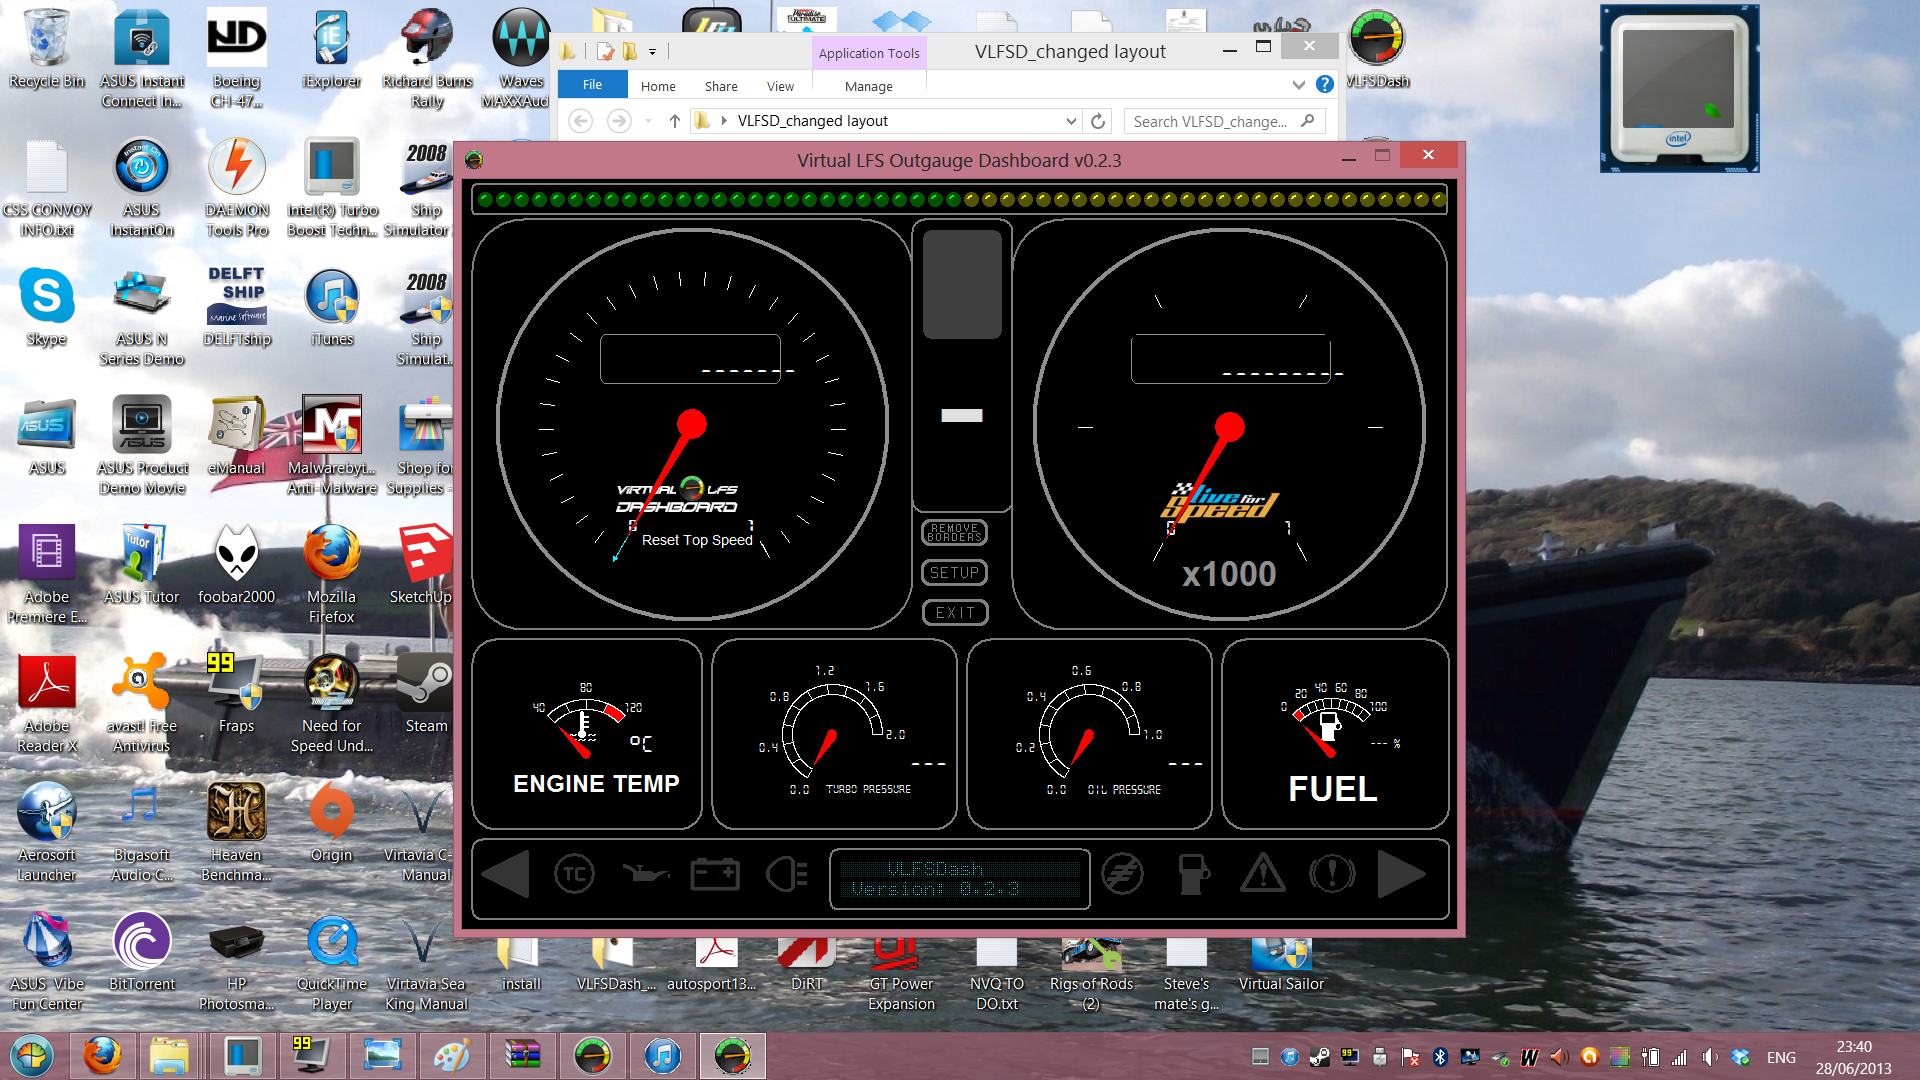Open WinRAR from the taskbar
Screen dimensions: 1920x1080
tap(523, 1056)
